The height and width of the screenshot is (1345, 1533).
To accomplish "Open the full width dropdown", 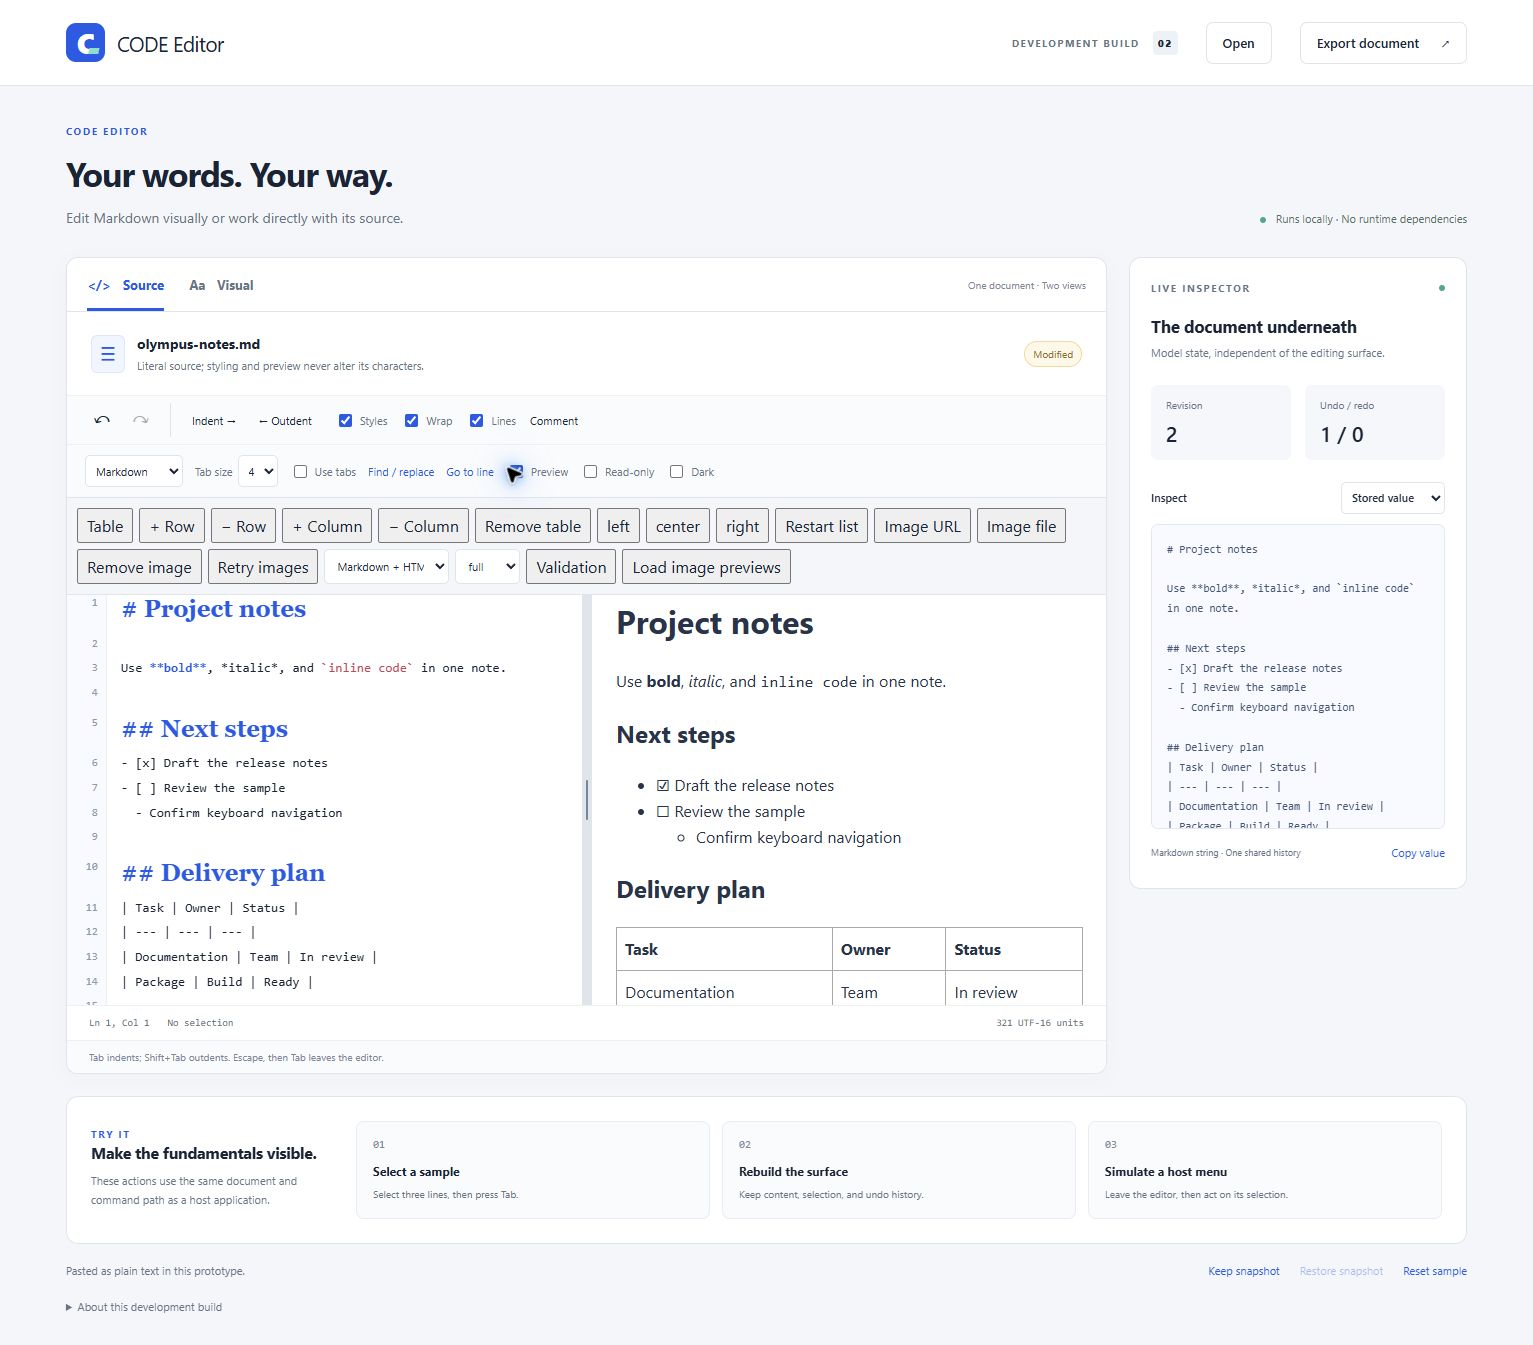I will 487,567.
